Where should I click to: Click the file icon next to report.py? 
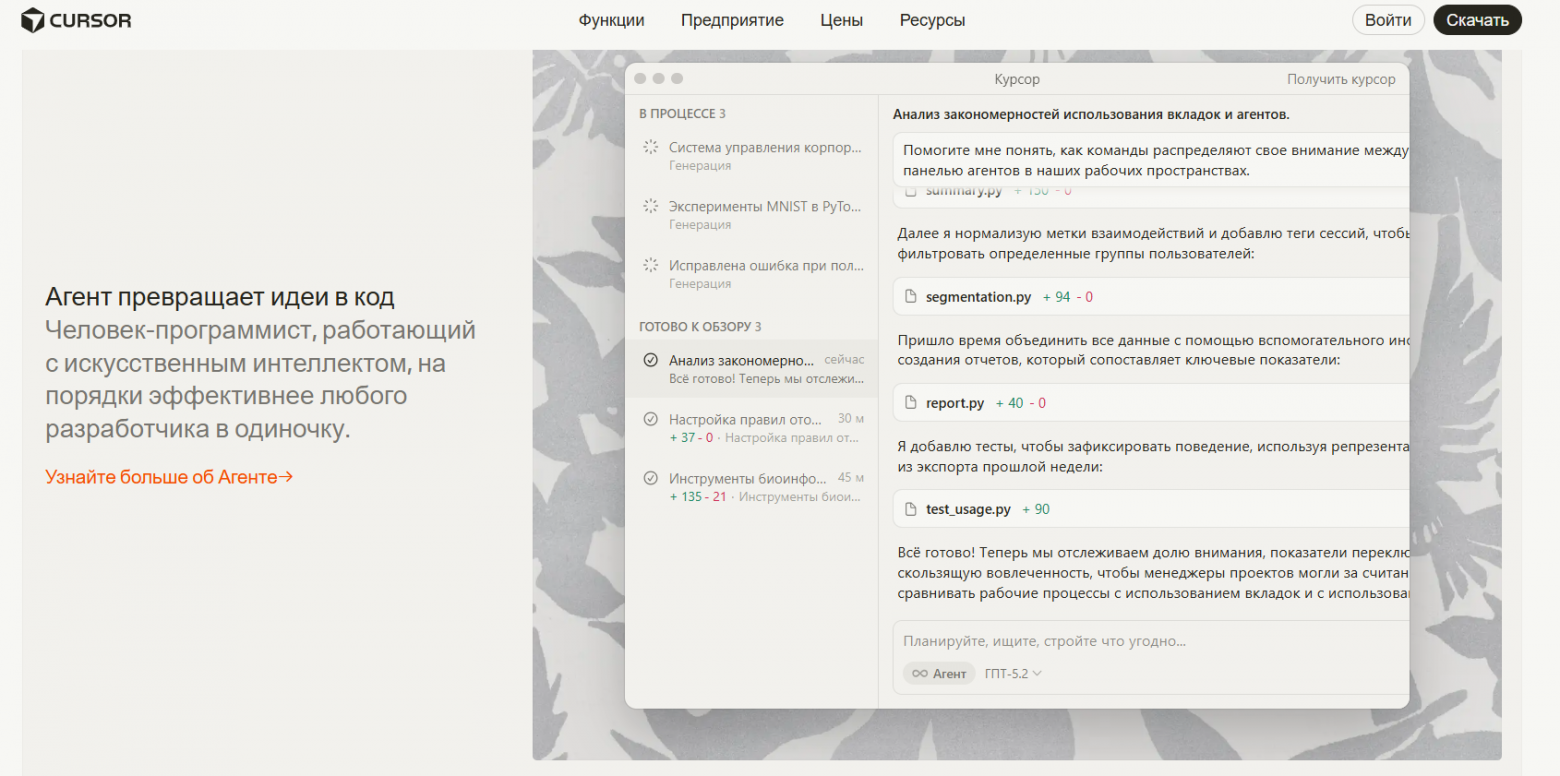coord(911,403)
